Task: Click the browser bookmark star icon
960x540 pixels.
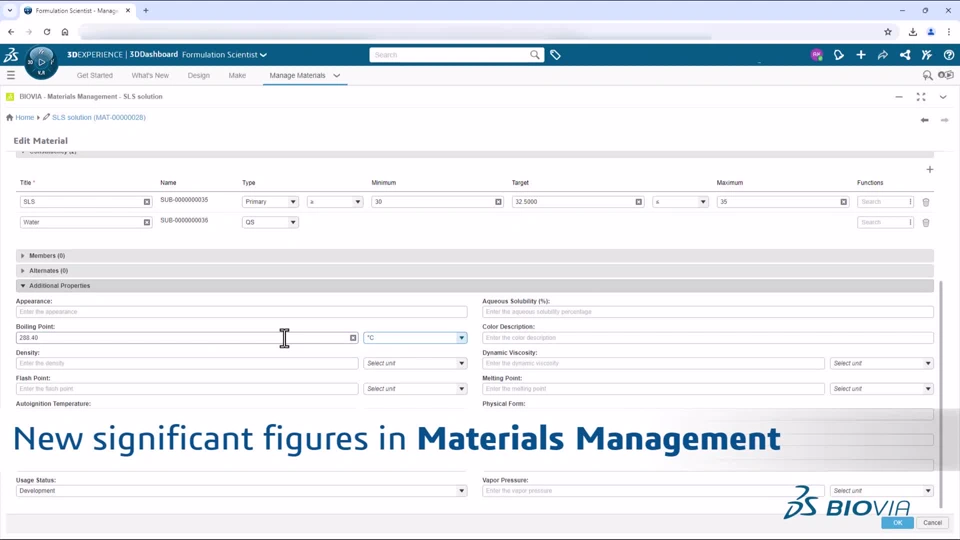Action: pyautogui.click(x=888, y=32)
